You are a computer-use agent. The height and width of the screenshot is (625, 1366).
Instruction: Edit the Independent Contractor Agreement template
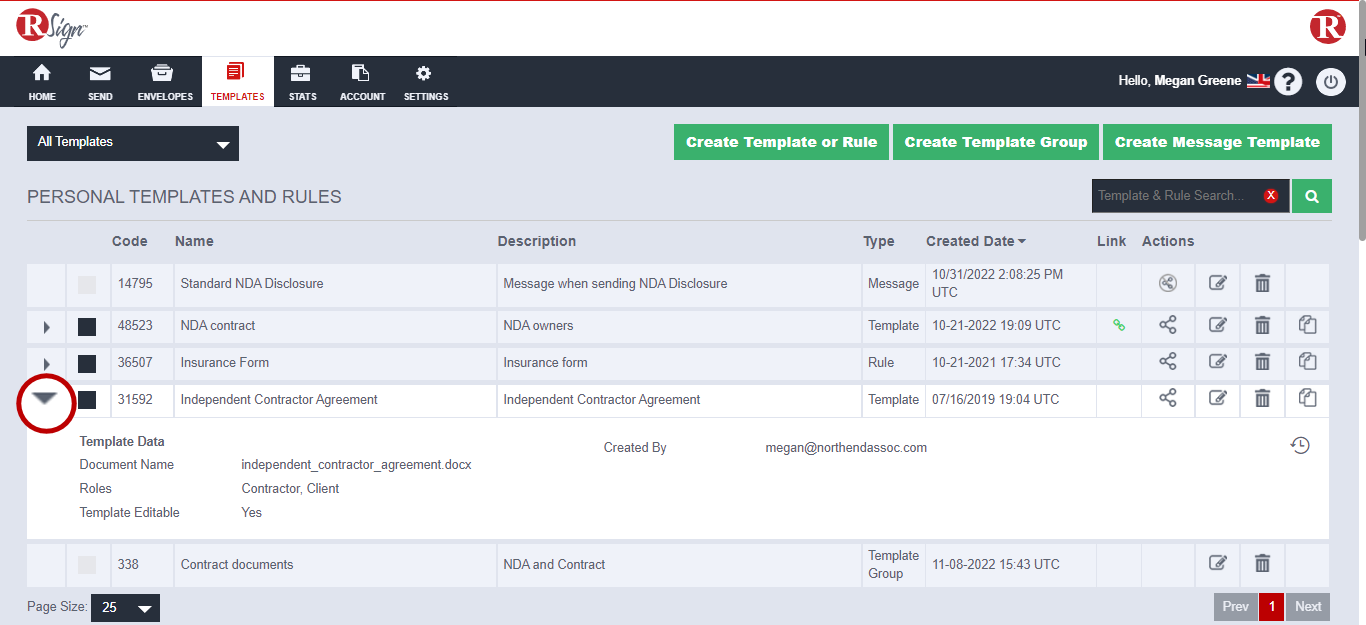[x=1217, y=398]
